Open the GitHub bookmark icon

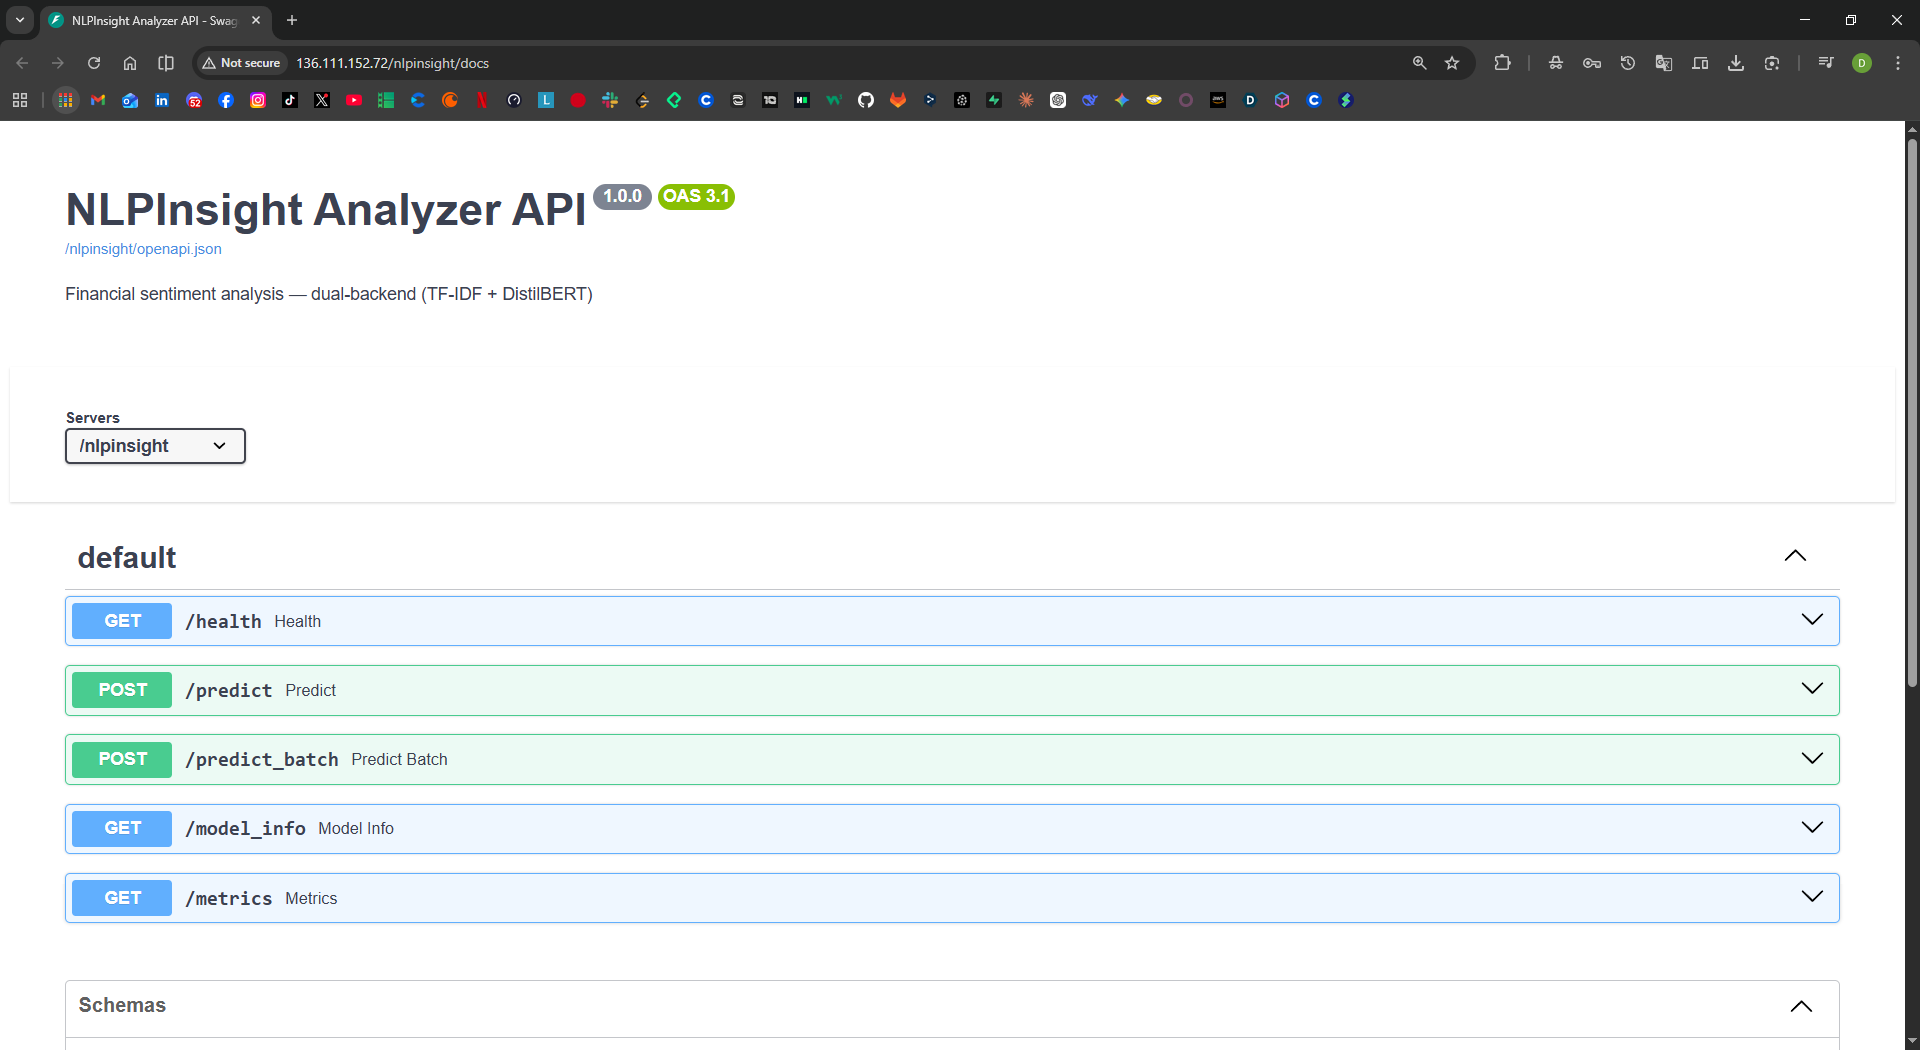866,100
